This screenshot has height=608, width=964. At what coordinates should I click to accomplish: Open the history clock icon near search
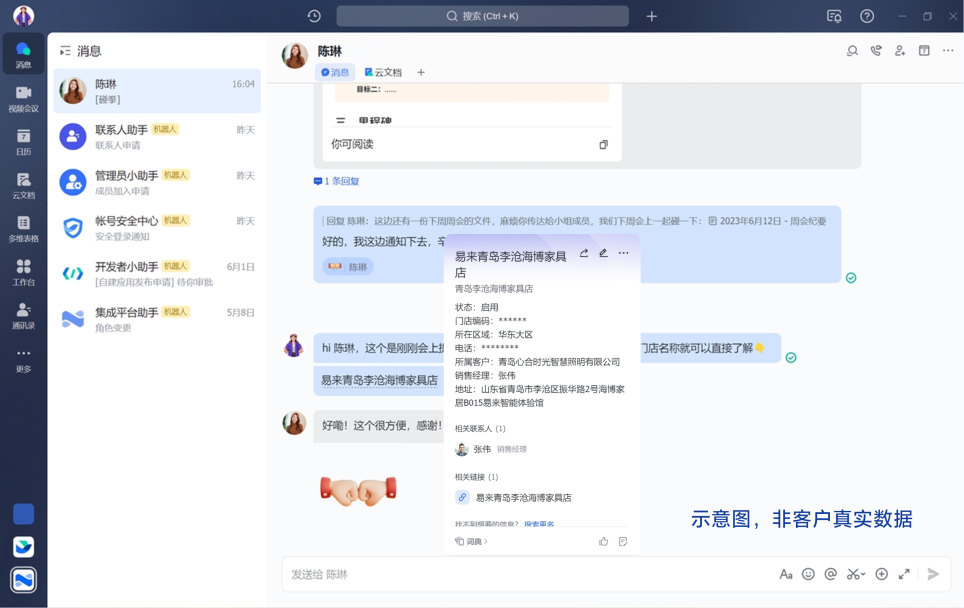[314, 16]
